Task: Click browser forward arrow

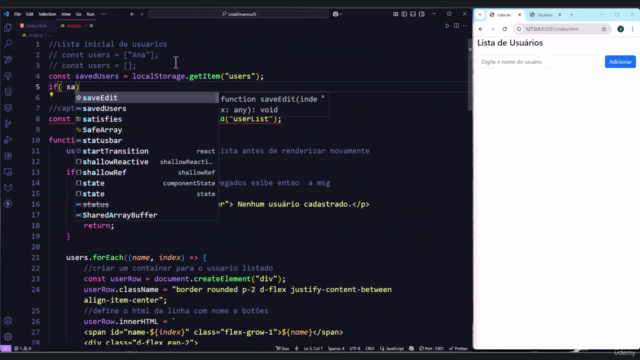Action: (493, 29)
